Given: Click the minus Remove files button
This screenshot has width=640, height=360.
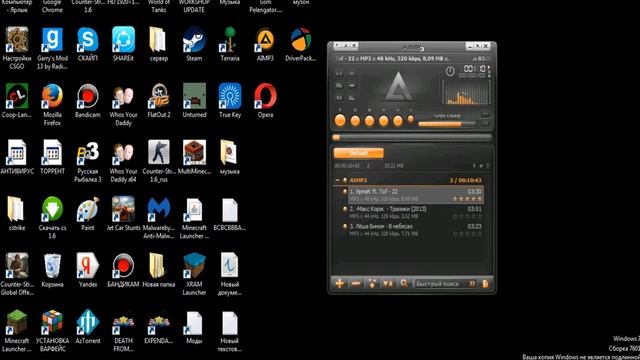Looking at the screenshot, I should 356,283.
